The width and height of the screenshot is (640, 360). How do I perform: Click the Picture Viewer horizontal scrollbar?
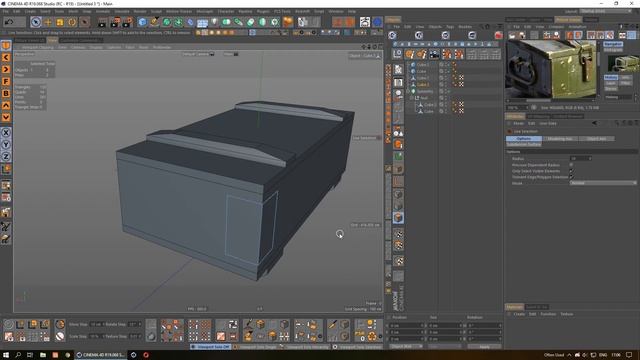(539, 100)
